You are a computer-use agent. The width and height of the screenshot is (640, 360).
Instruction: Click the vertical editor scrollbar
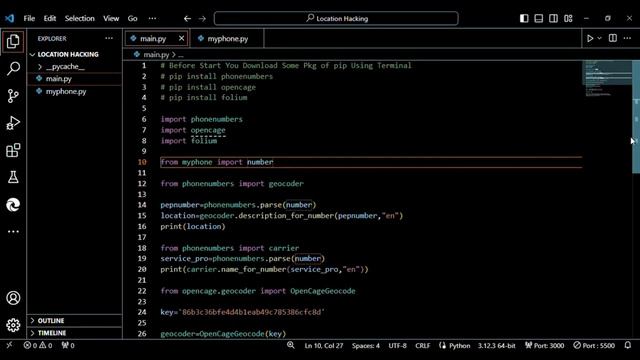click(636, 117)
